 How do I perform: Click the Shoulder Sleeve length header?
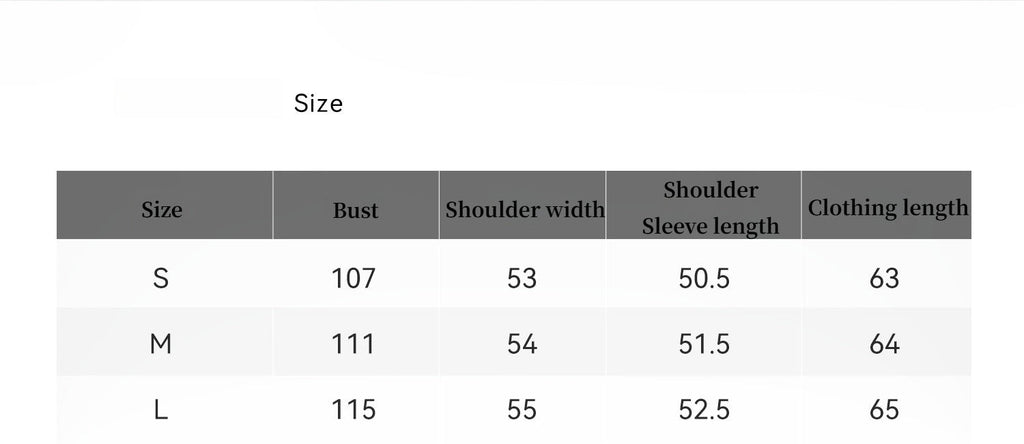pos(710,208)
